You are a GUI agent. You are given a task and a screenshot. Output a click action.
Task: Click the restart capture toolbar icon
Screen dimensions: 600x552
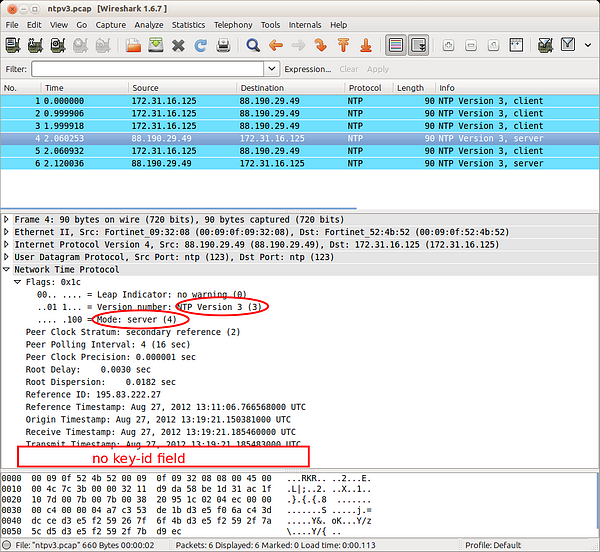(x=103, y=45)
